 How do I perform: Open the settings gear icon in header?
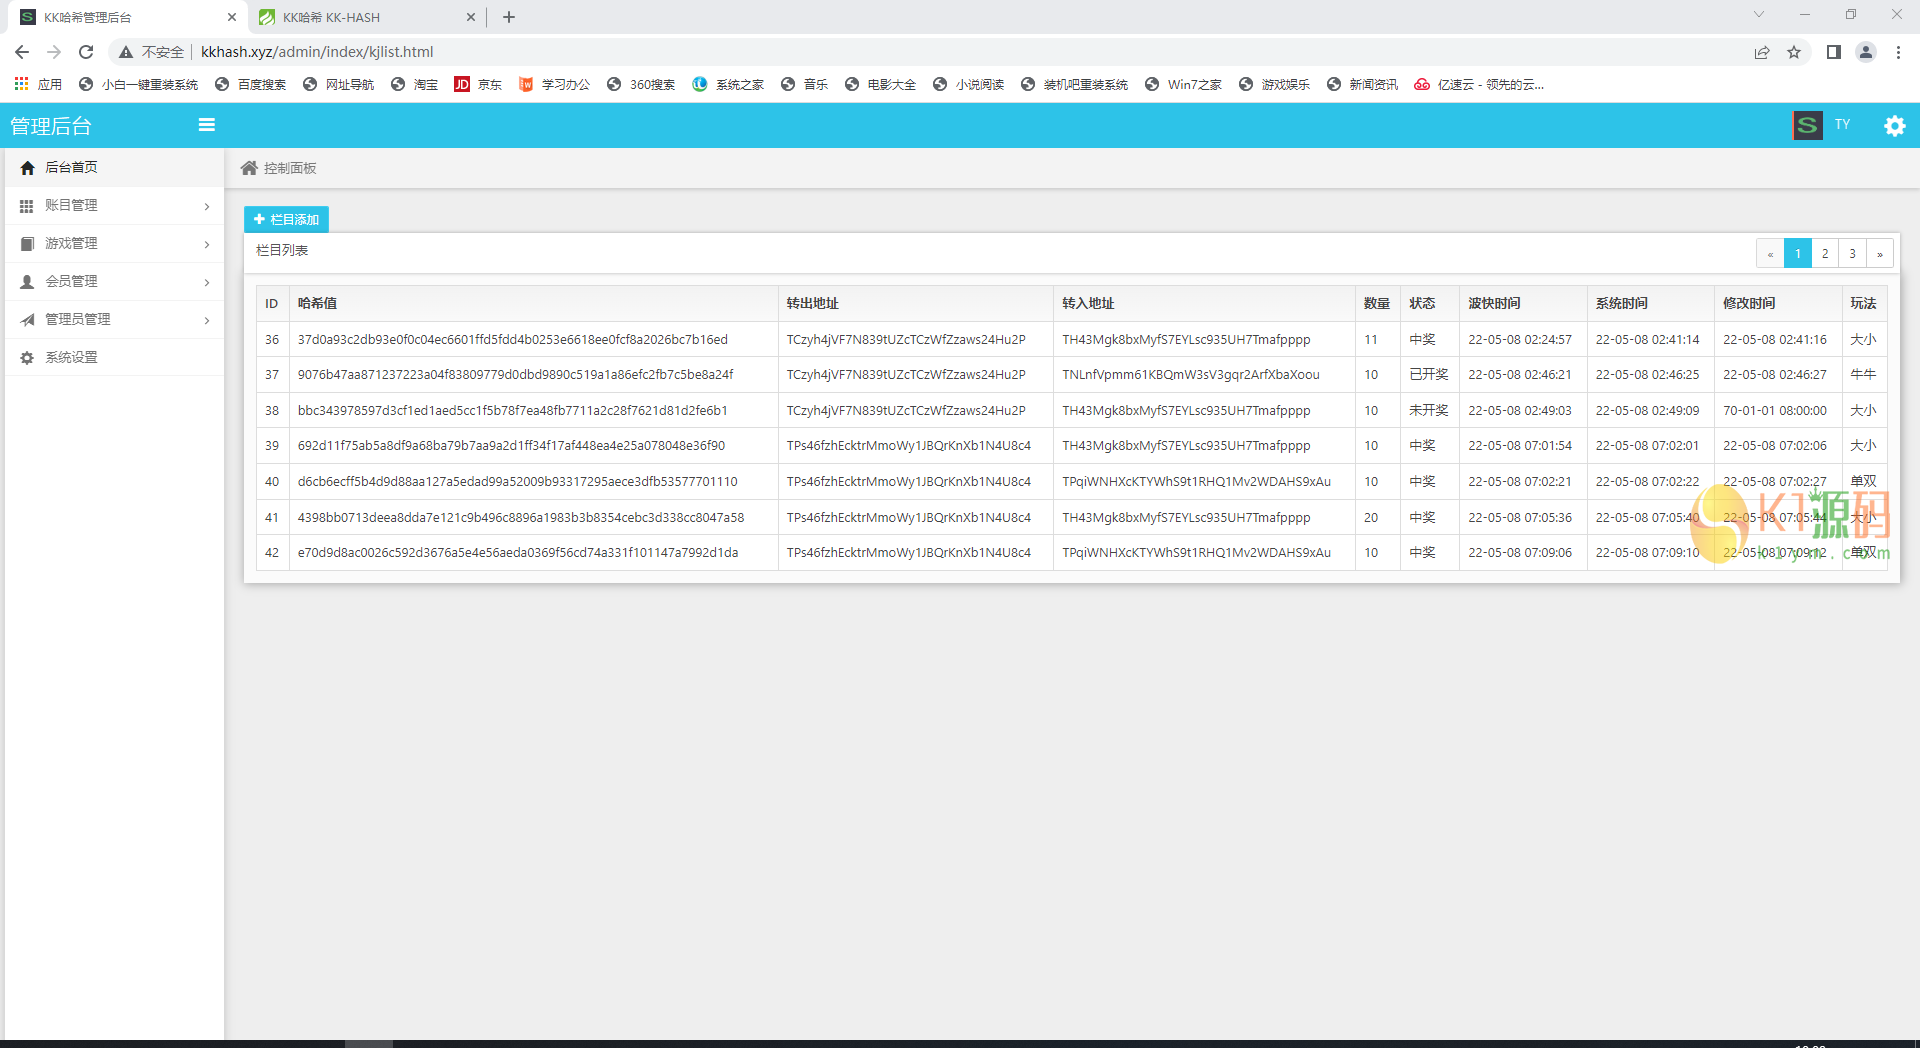(1894, 126)
